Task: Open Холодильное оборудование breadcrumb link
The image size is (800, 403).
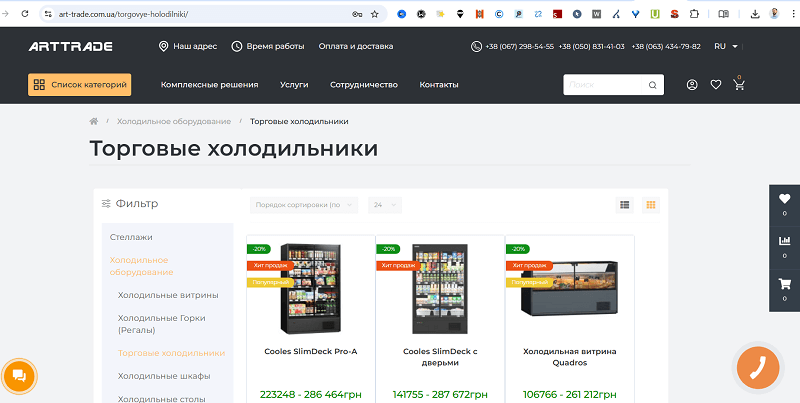Action: coord(174,121)
